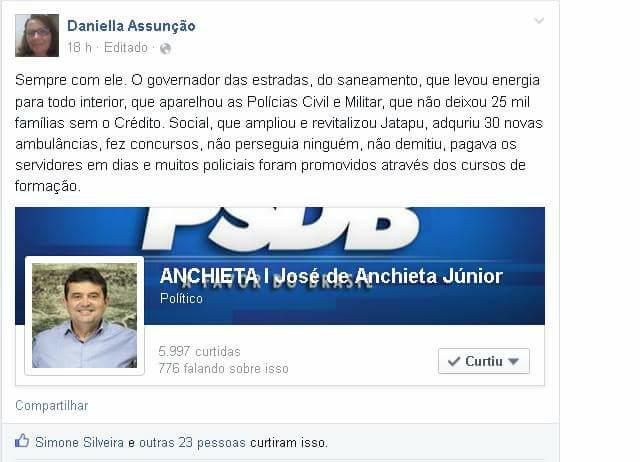Click the post text body
The height and width of the screenshot is (462, 640).
click(x=279, y=133)
